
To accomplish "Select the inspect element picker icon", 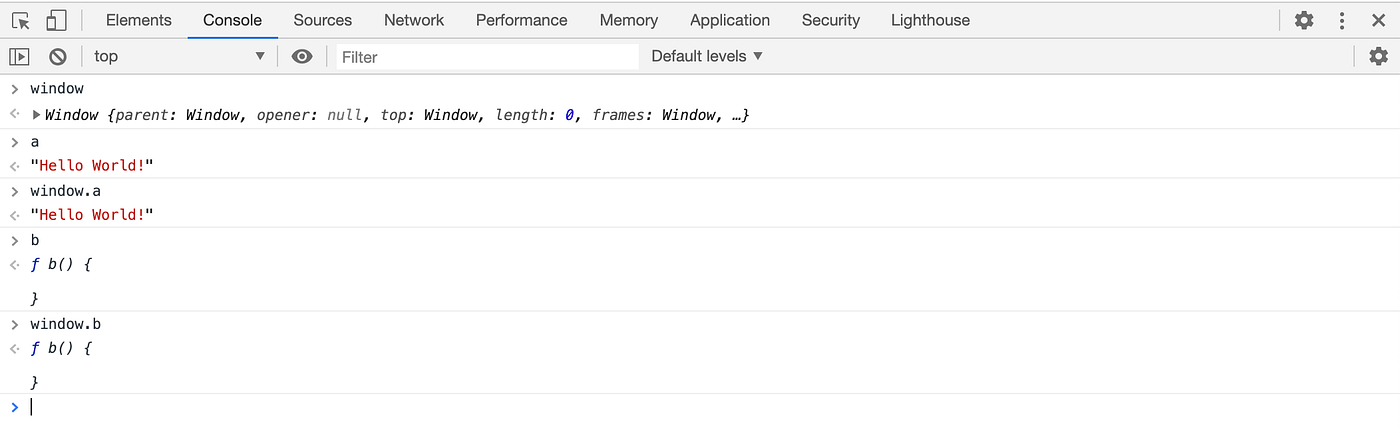I will 21,20.
